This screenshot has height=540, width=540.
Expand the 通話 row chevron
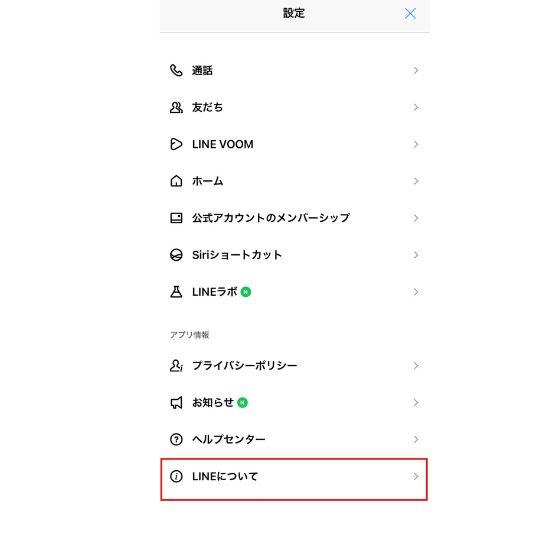point(416,71)
